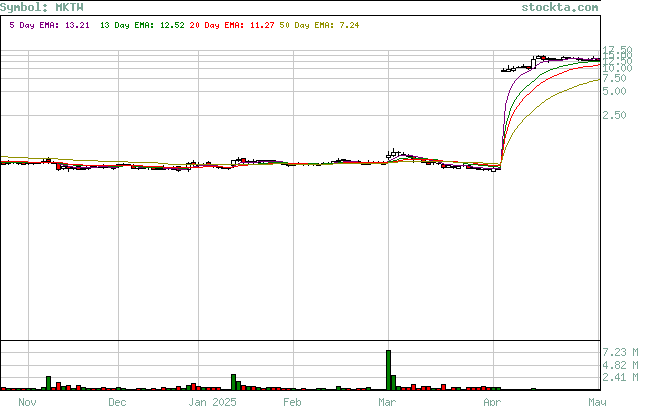This screenshot has width=655, height=406.
Task: Click the Dec date axis label
Action: point(117,401)
